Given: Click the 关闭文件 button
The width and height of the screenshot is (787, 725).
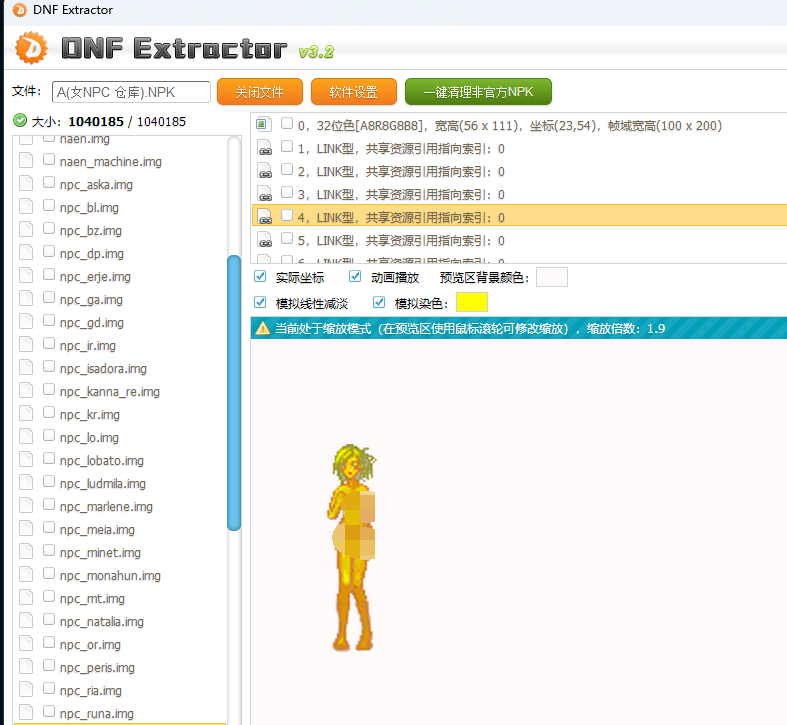Looking at the screenshot, I should tap(259, 92).
